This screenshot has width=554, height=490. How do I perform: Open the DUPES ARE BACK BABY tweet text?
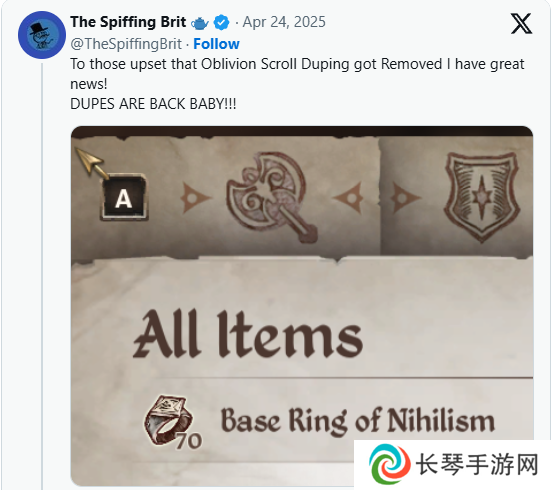tap(153, 104)
